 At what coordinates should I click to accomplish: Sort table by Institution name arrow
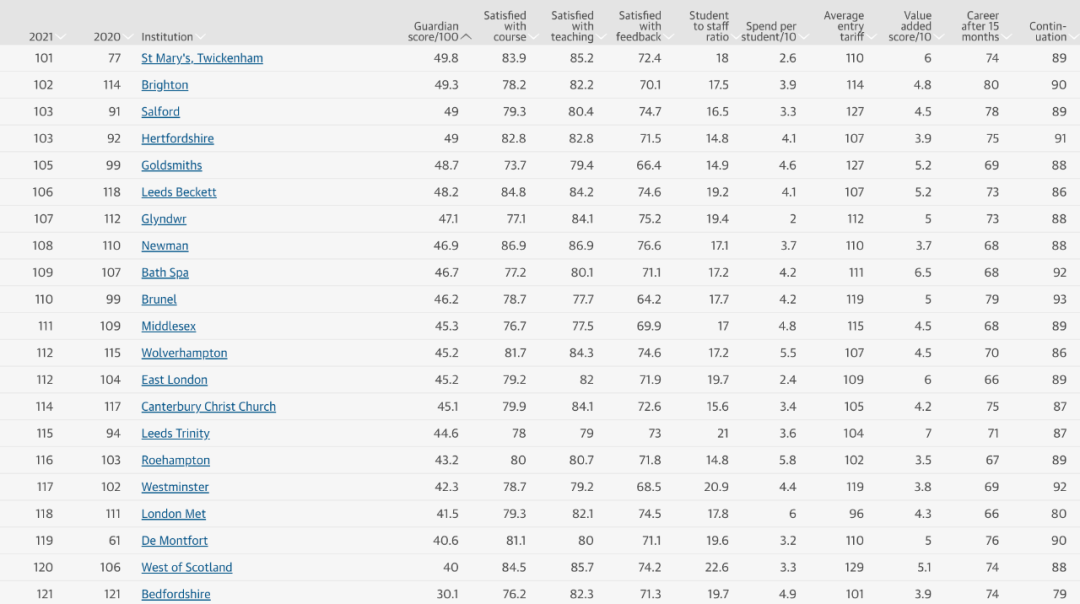point(200,37)
